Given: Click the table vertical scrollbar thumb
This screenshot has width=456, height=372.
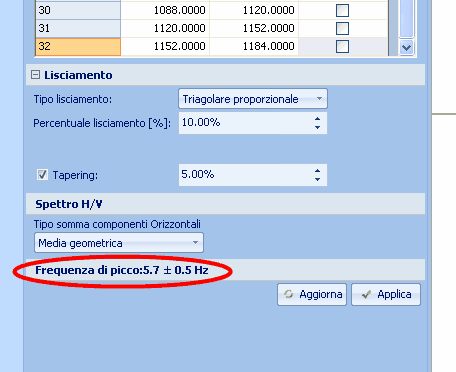Looking at the screenshot, I should [407, 18].
